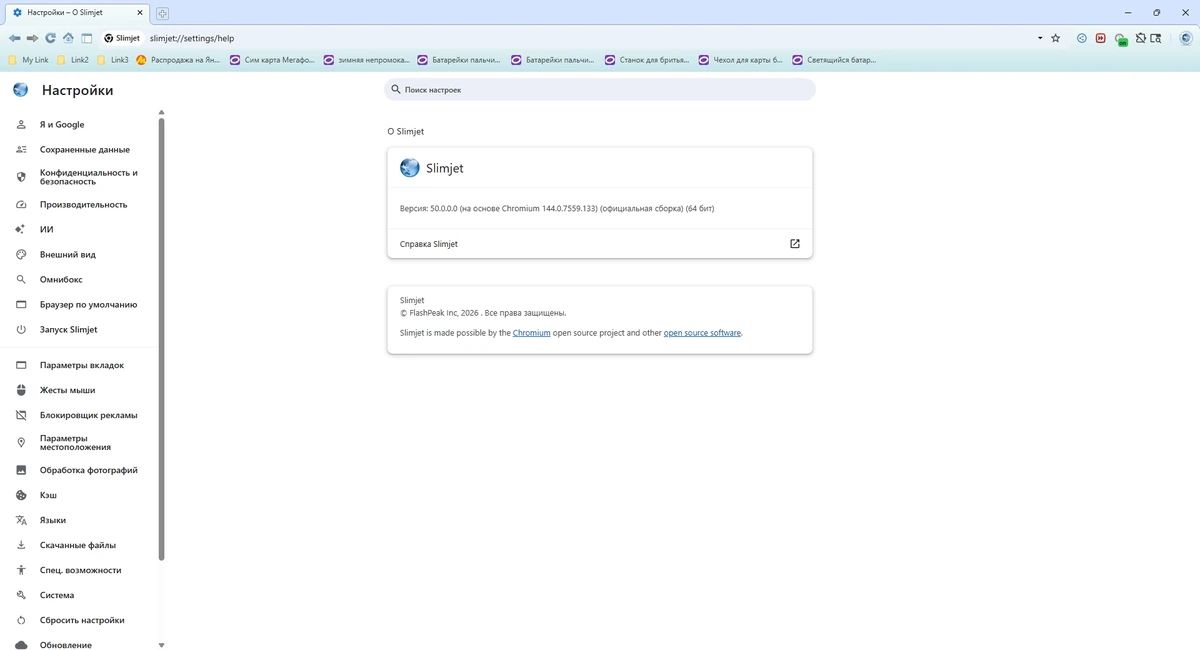The image size is (1200, 650).
Task: Click Параметры местоположения pin icon
Action: click(21, 443)
